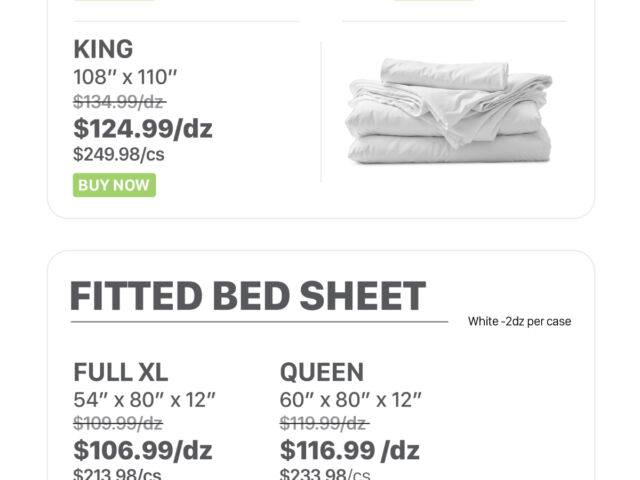Click the partially visible green button at top left
Screen dimensions: 640x480
pos(114,1)
